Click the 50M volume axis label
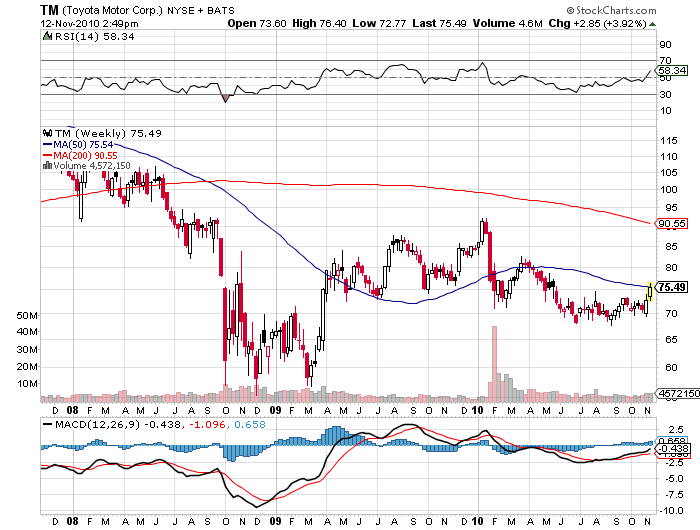The width and height of the screenshot is (700, 530). coord(27,316)
